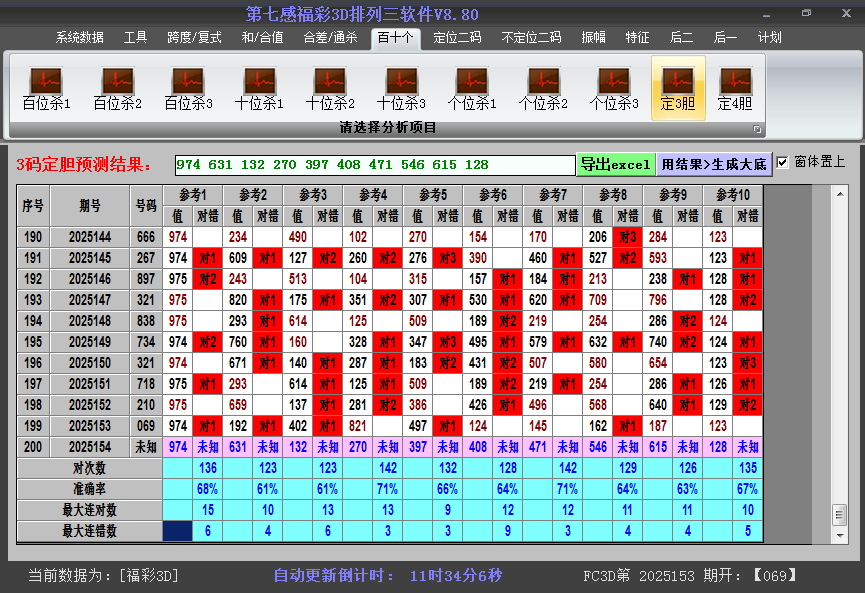The width and height of the screenshot is (865, 593).
Task: Restore the application window size
Action: 807,13
